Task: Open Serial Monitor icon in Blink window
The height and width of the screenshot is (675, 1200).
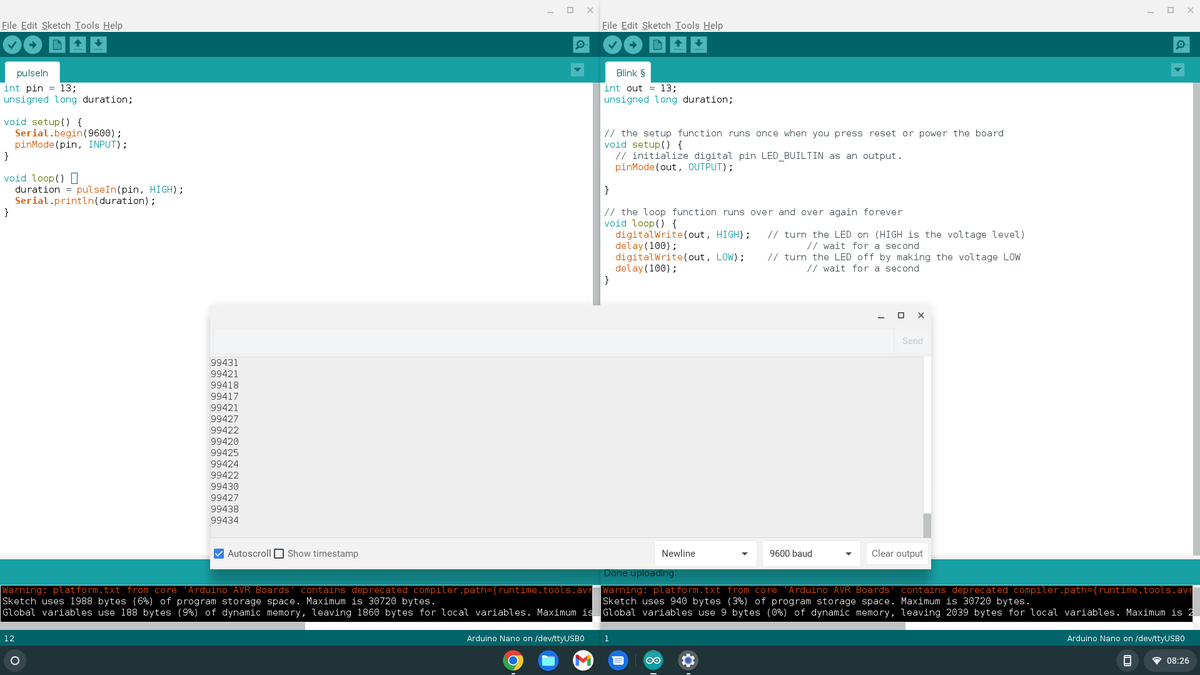Action: click(1181, 45)
